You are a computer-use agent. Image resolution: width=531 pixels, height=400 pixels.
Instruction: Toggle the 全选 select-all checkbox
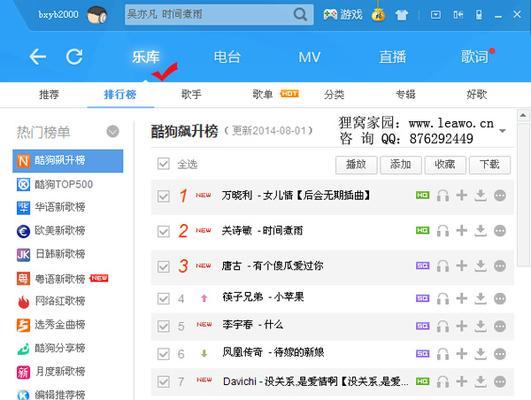(x=163, y=164)
